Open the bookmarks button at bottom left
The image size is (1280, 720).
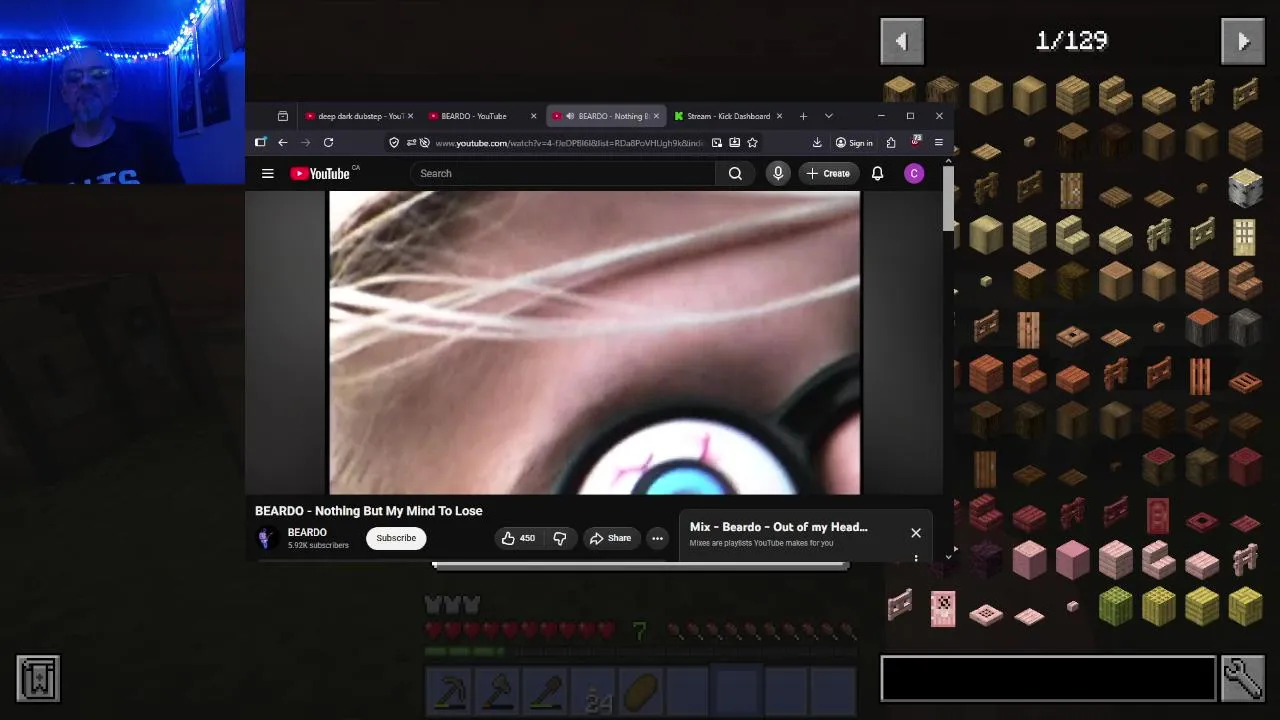point(38,678)
